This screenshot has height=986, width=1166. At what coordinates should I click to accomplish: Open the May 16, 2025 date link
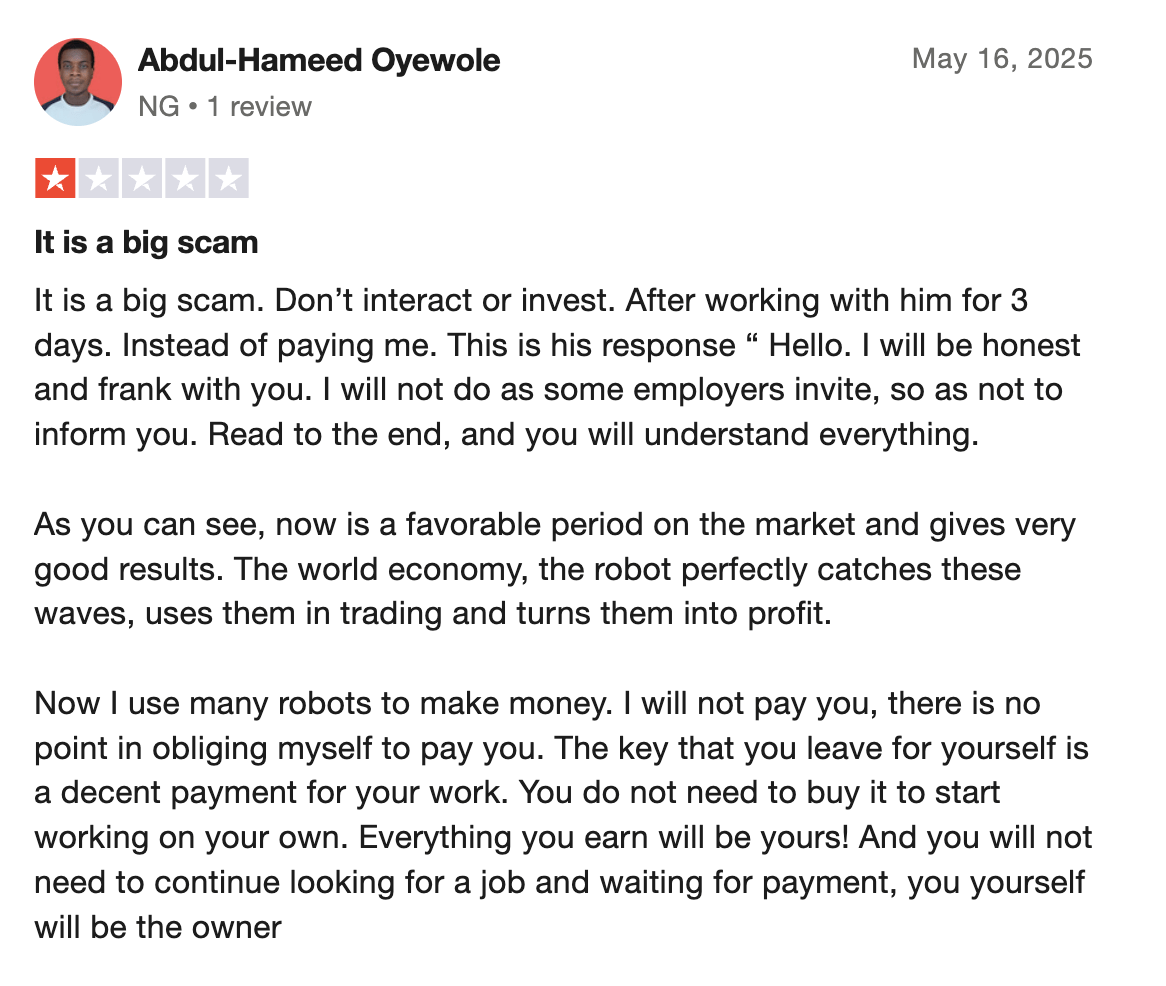pos(1002,59)
